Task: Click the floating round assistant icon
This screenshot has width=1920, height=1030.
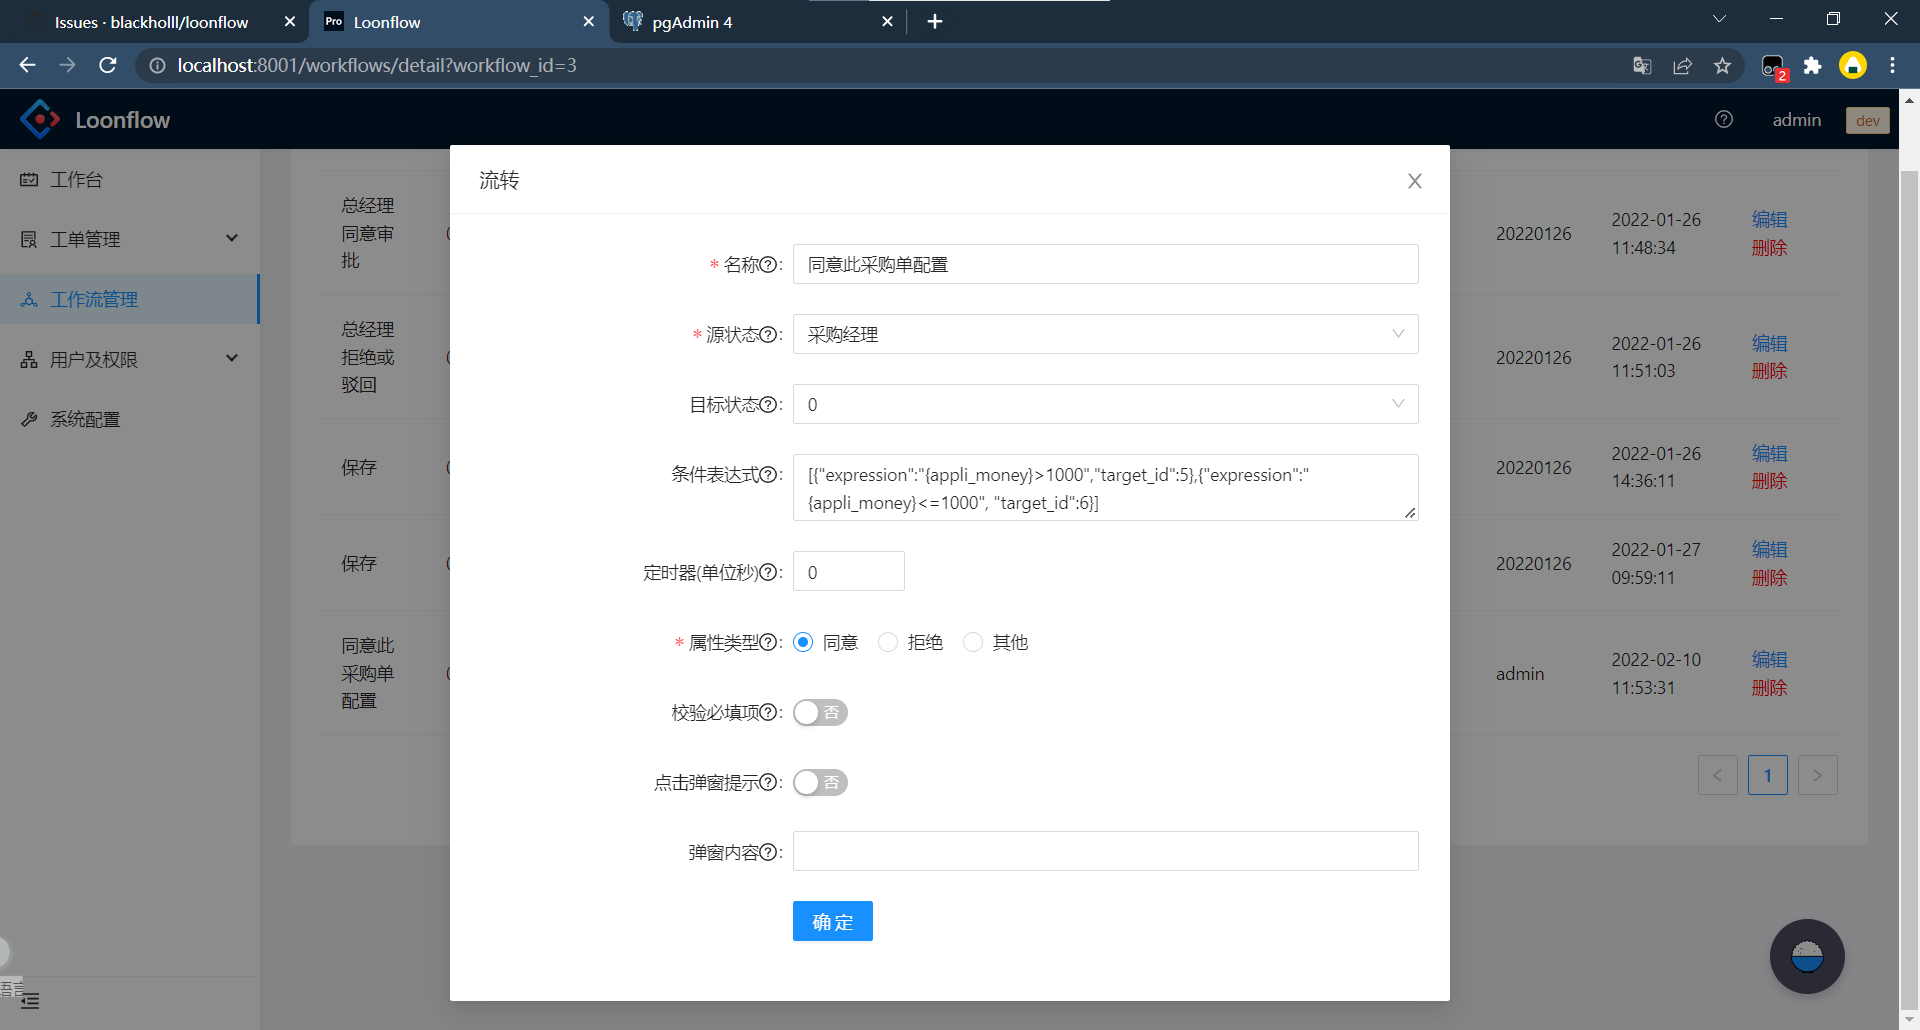Action: tap(1807, 957)
